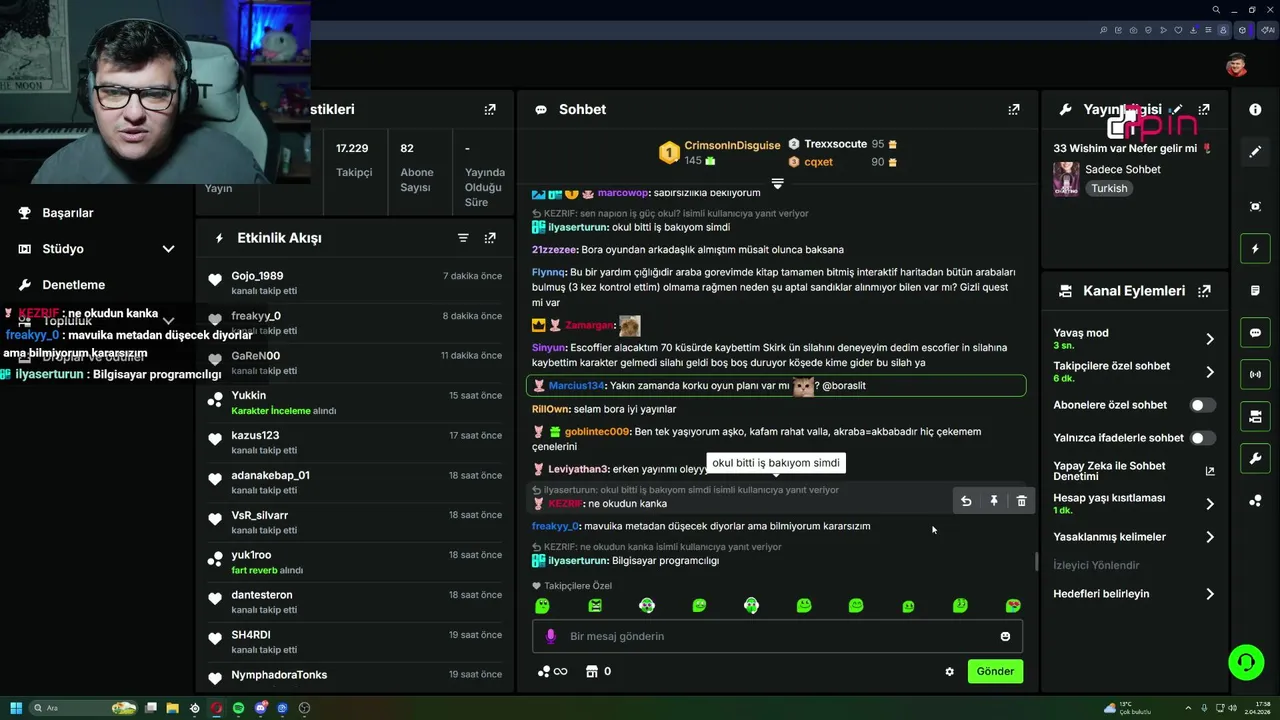Delete KEZRIF's chat message with trash icon

(1021, 501)
